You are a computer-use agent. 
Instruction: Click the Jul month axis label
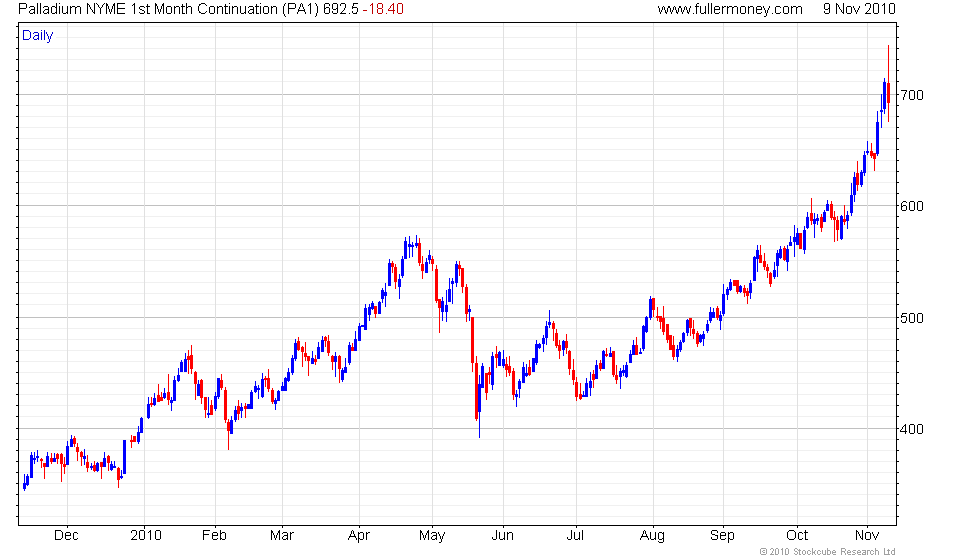point(575,536)
